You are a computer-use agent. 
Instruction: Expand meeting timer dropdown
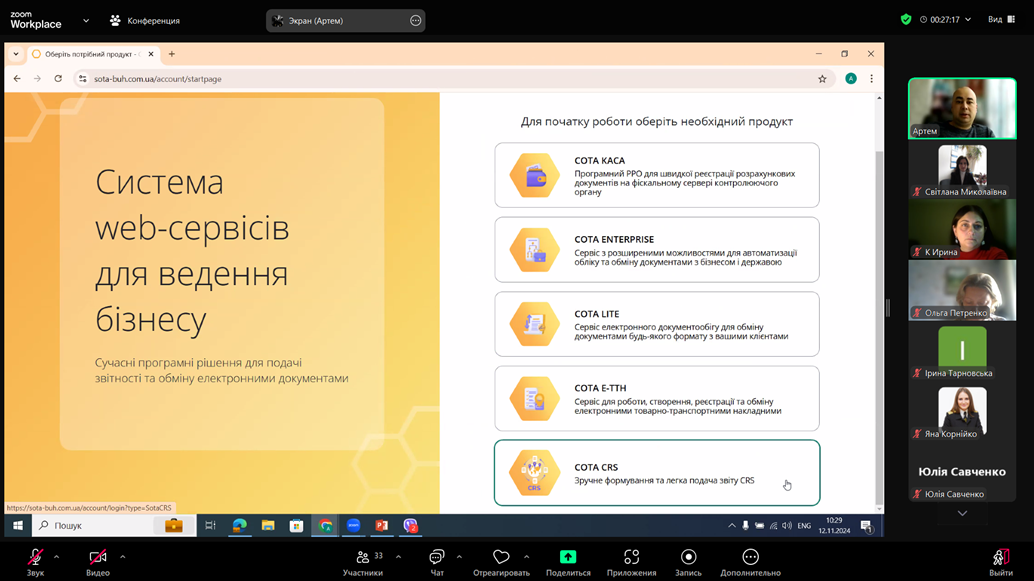[x=968, y=20]
